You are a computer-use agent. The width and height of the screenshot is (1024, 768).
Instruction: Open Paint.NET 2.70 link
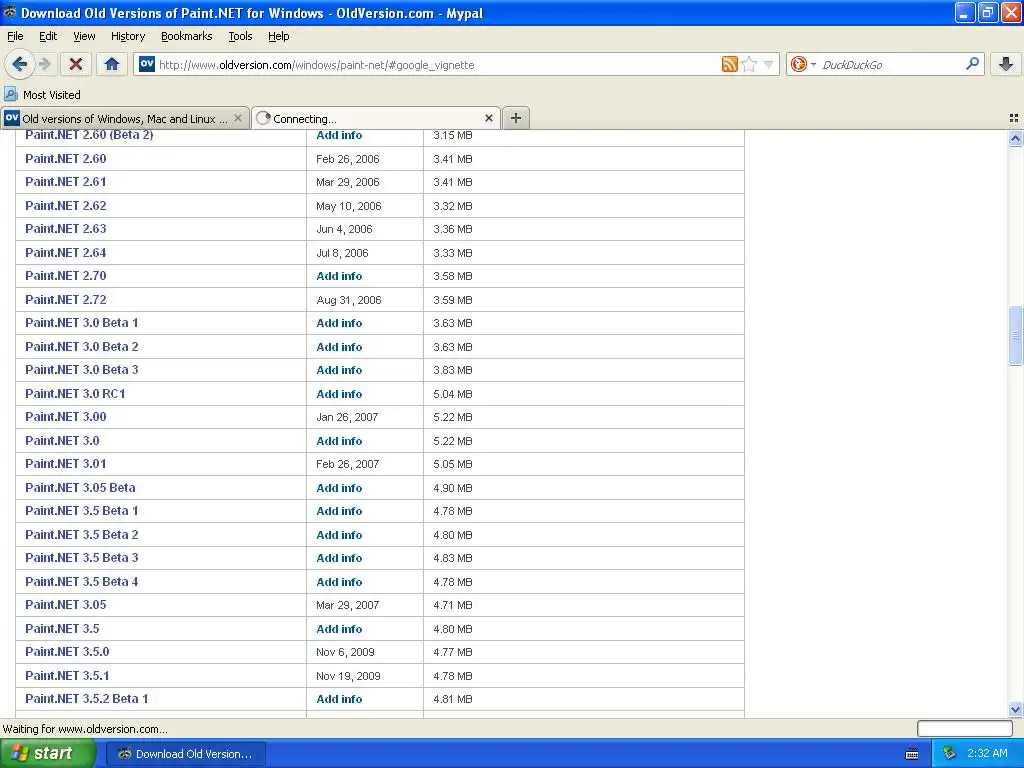(x=66, y=276)
